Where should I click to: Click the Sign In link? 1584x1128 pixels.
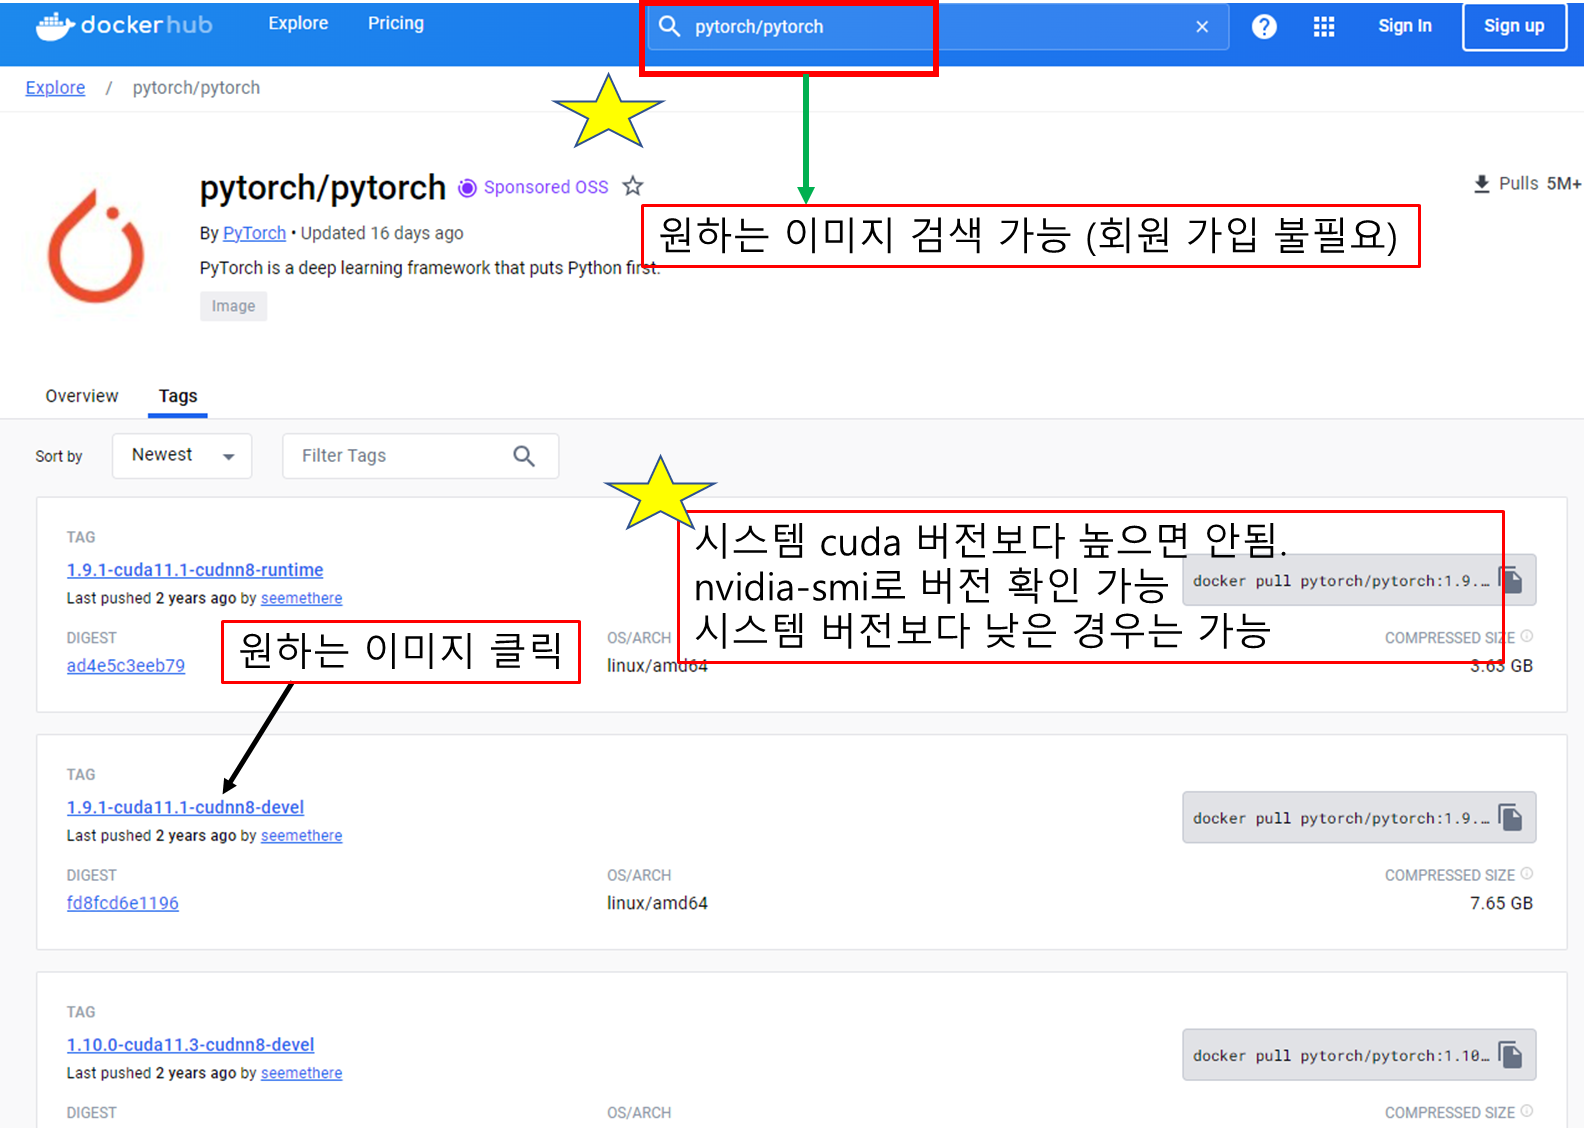coord(1405,26)
